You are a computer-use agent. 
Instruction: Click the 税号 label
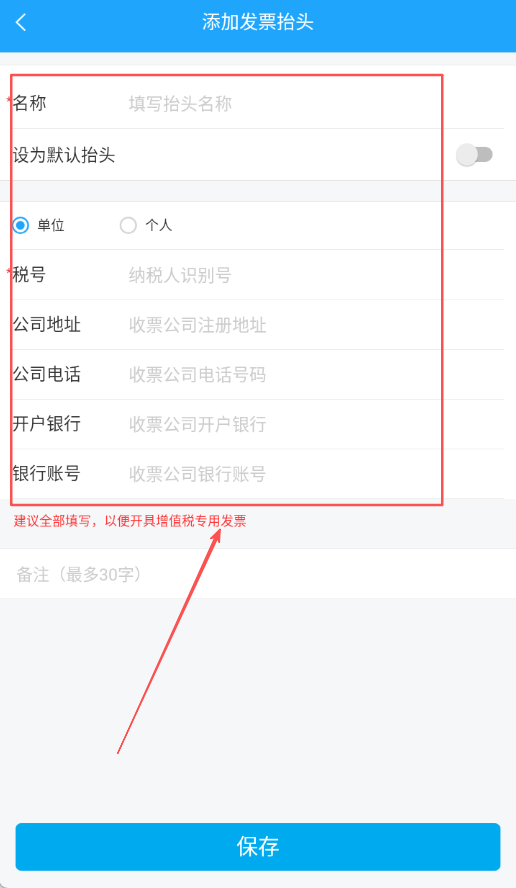click(x=29, y=275)
